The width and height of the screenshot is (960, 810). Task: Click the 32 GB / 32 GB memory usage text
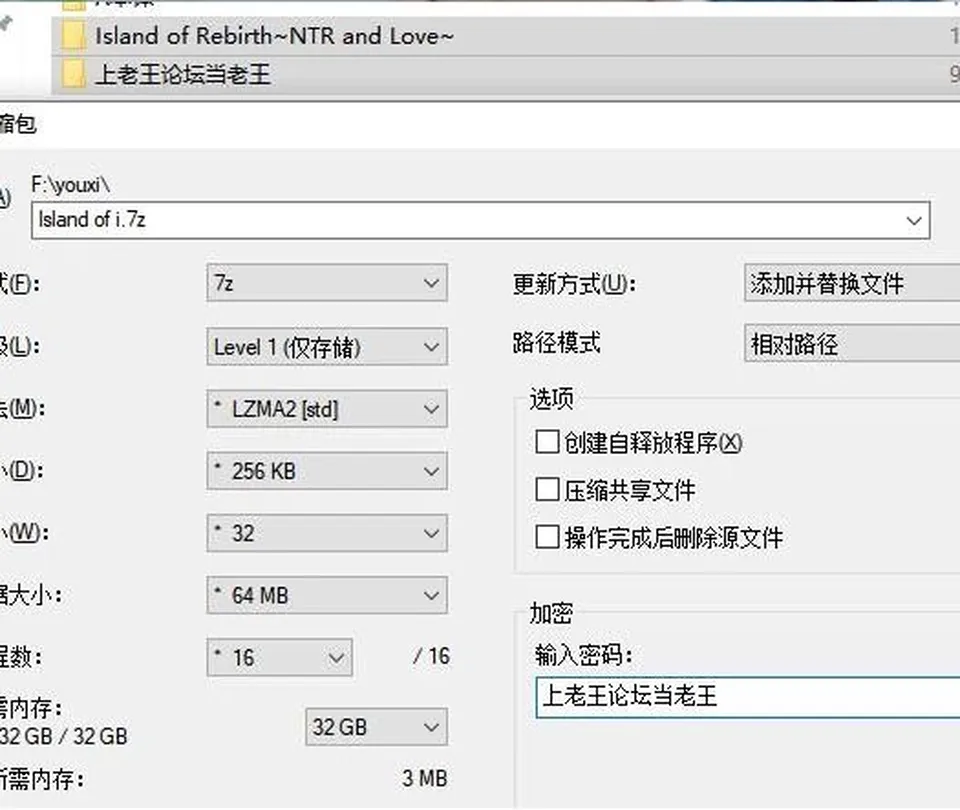pyautogui.click(x=64, y=736)
